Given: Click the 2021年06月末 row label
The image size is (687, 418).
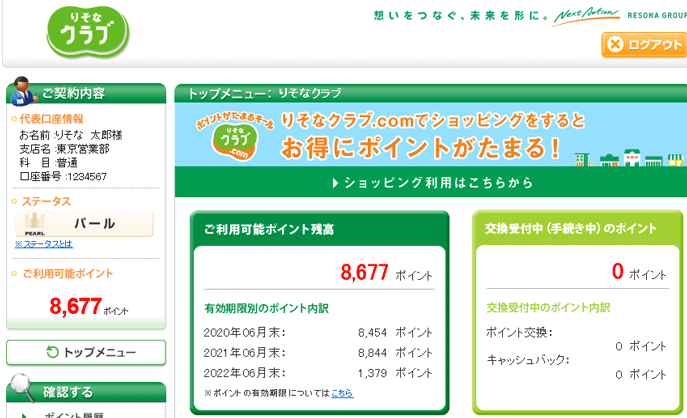Looking at the screenshot, I should click(244, 353).
